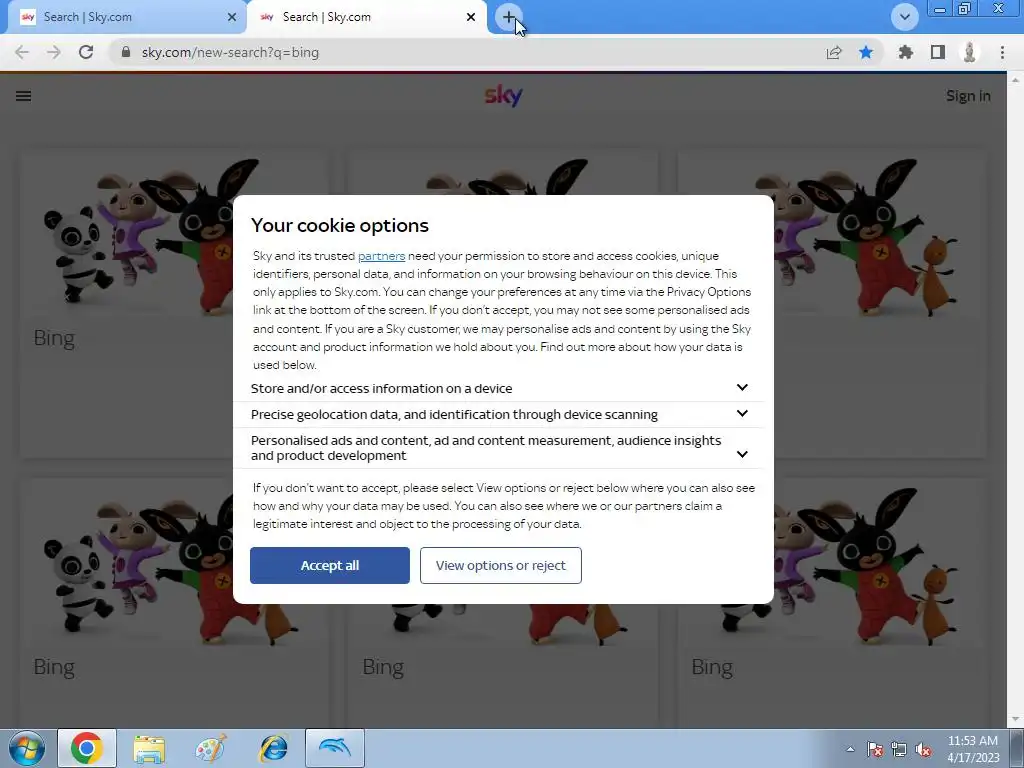Click the Chrome taskbar icon
The image size is (1024, 768).
[x=87, y=748]
